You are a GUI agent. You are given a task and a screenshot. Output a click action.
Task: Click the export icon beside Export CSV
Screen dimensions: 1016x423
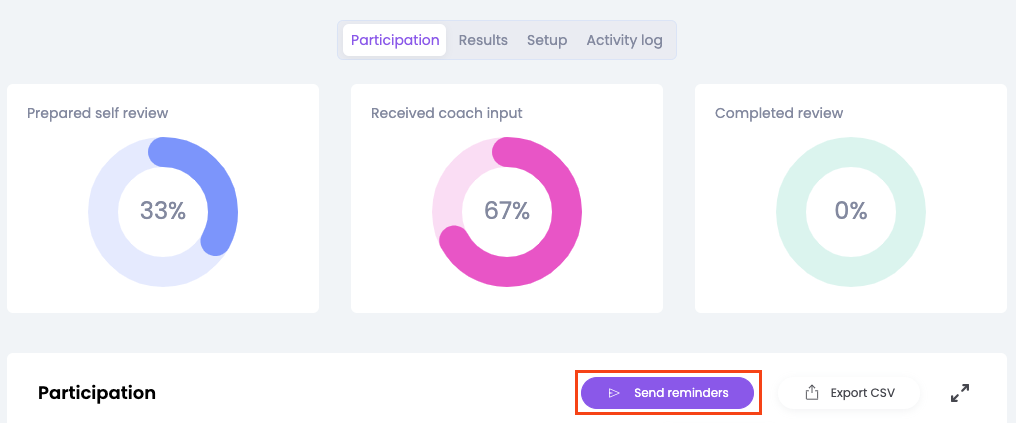click(812, 393)
